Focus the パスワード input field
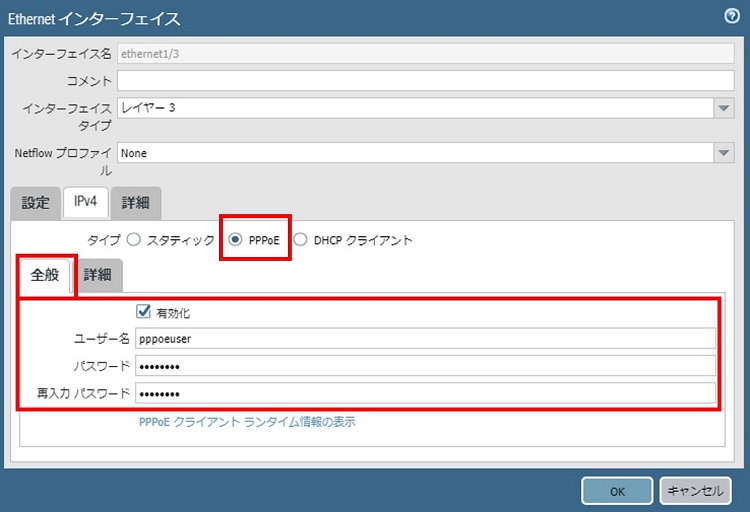Viewport: 750px width, 512px height. [x=425, y=366]
